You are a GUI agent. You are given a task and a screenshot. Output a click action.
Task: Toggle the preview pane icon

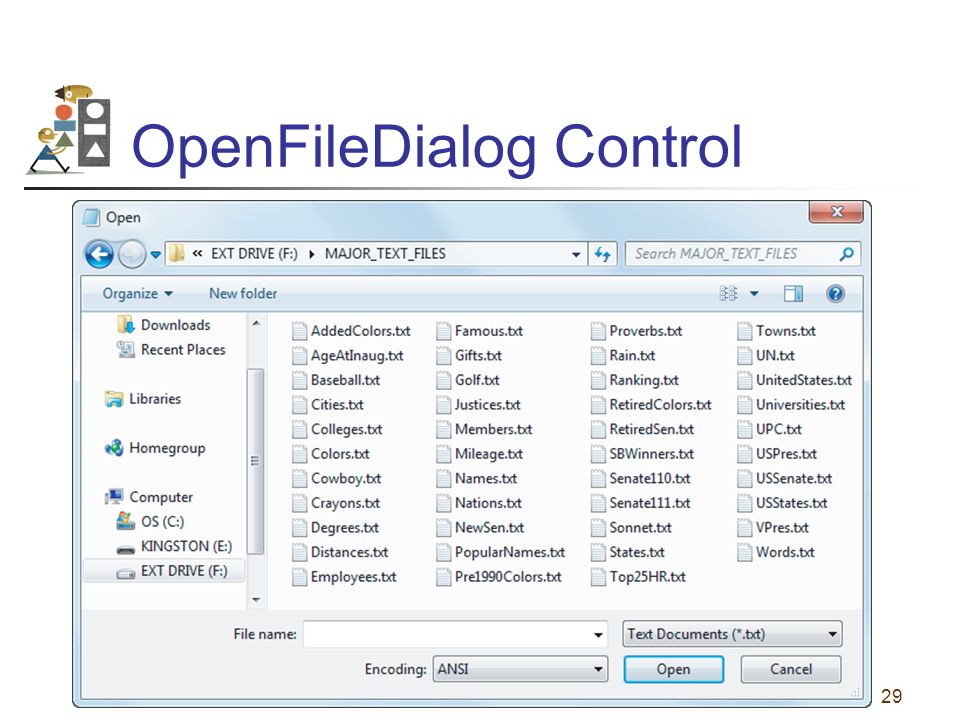coord(793,294)
